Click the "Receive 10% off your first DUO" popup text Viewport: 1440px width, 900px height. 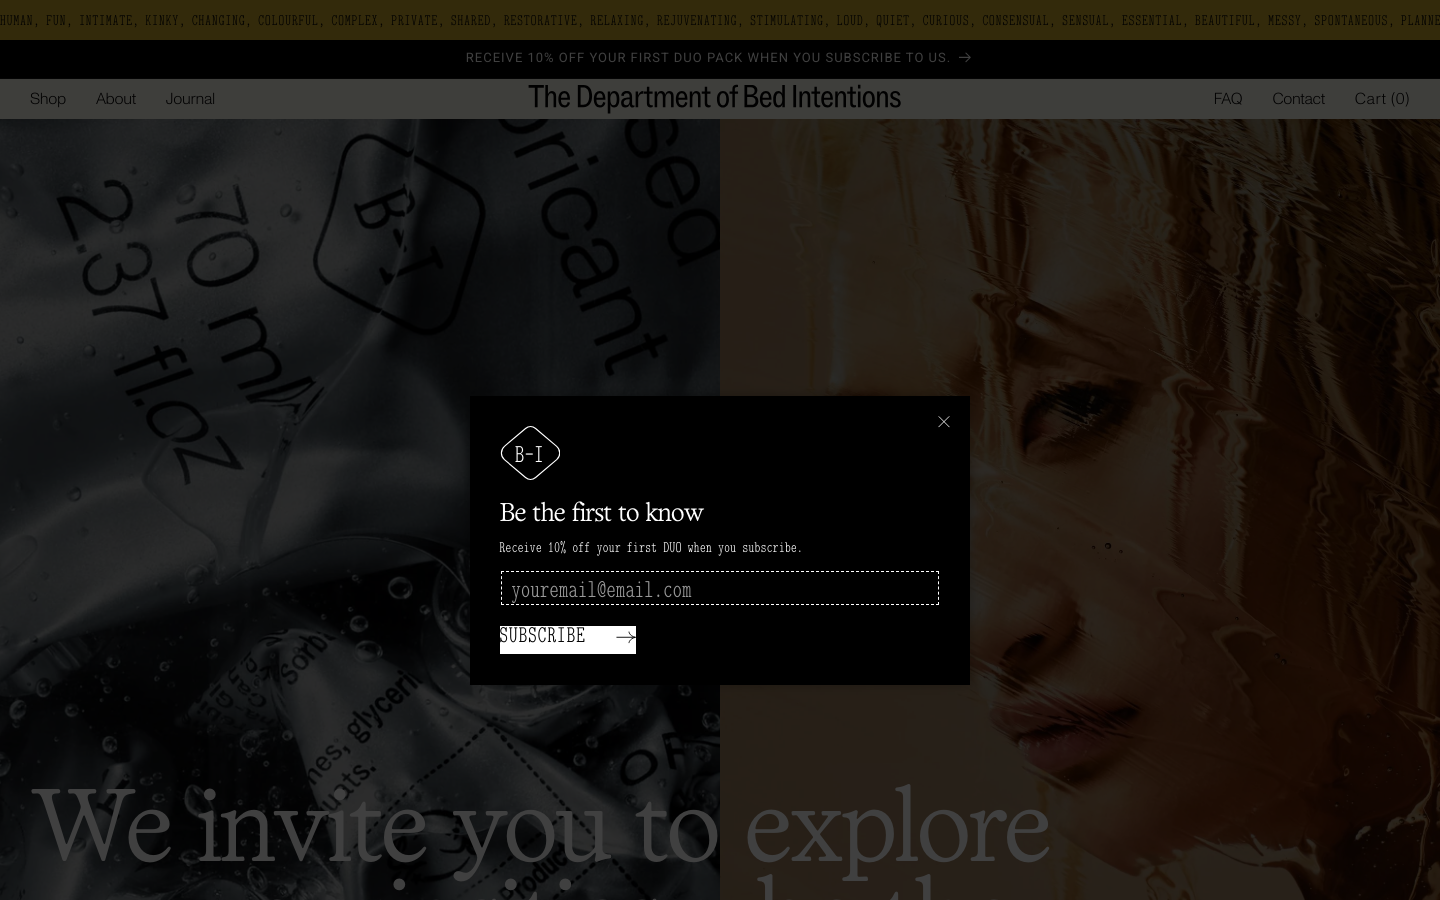(x=650, y=548)
